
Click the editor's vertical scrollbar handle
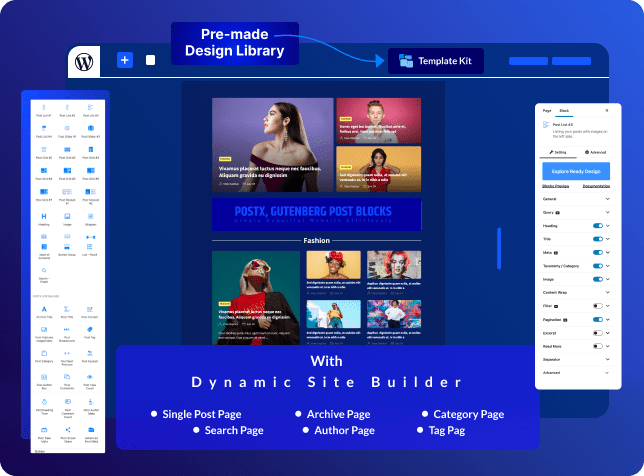coord(498,243)
